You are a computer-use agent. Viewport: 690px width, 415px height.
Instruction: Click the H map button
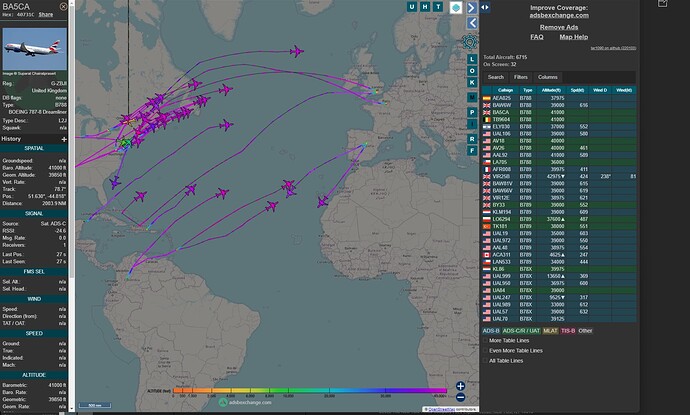pos(425,7)
